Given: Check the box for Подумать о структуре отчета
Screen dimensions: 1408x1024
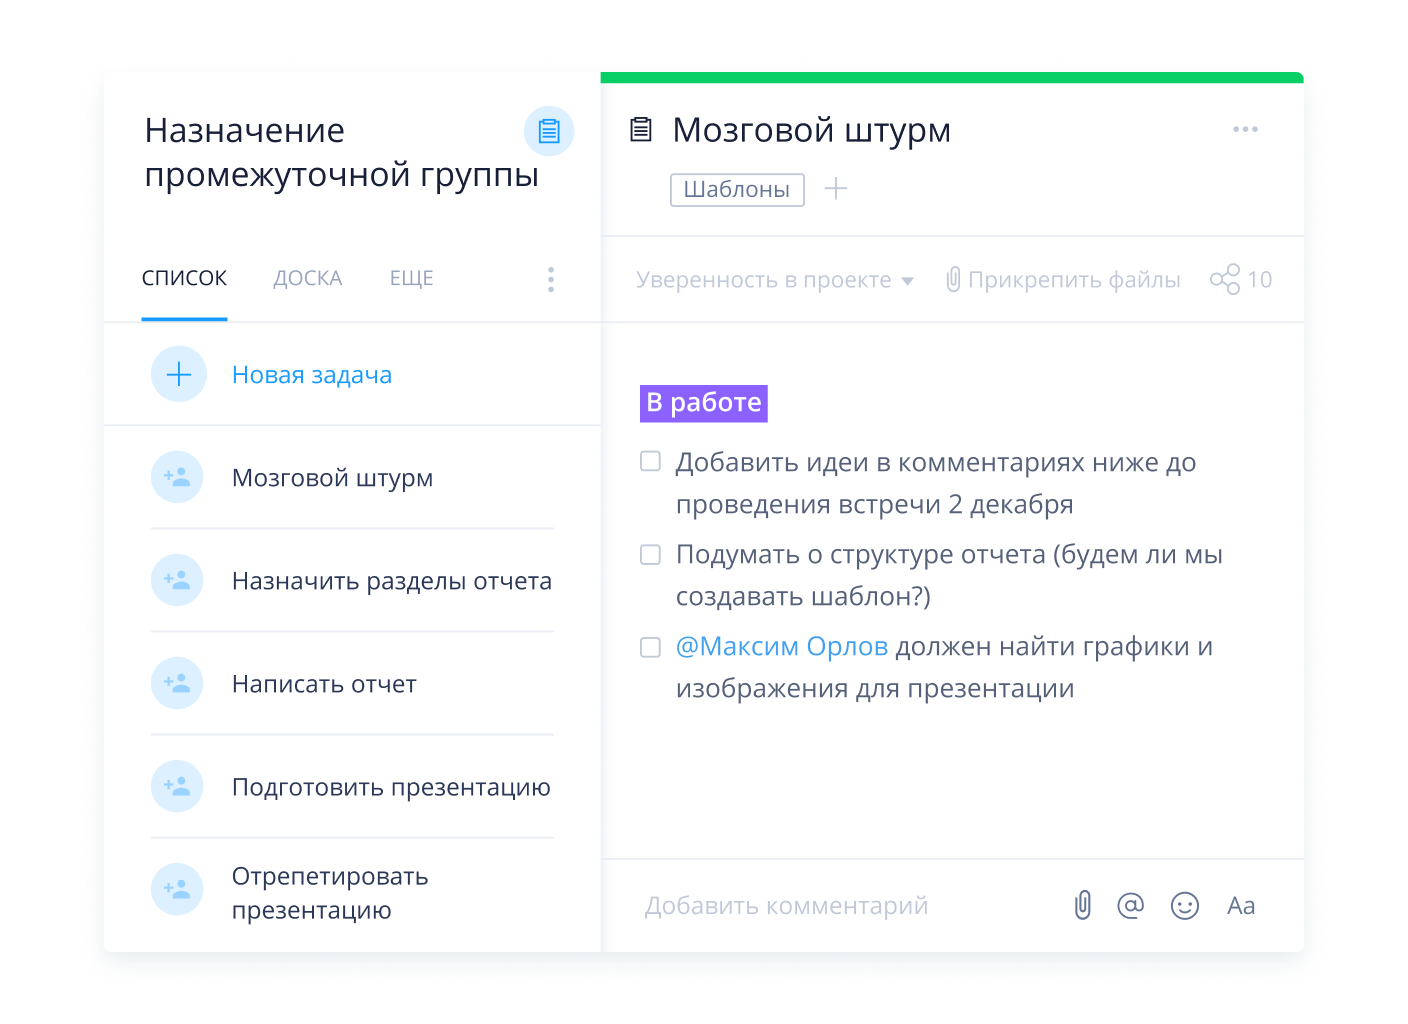Looking at the screenshot, I should [650, 554].
